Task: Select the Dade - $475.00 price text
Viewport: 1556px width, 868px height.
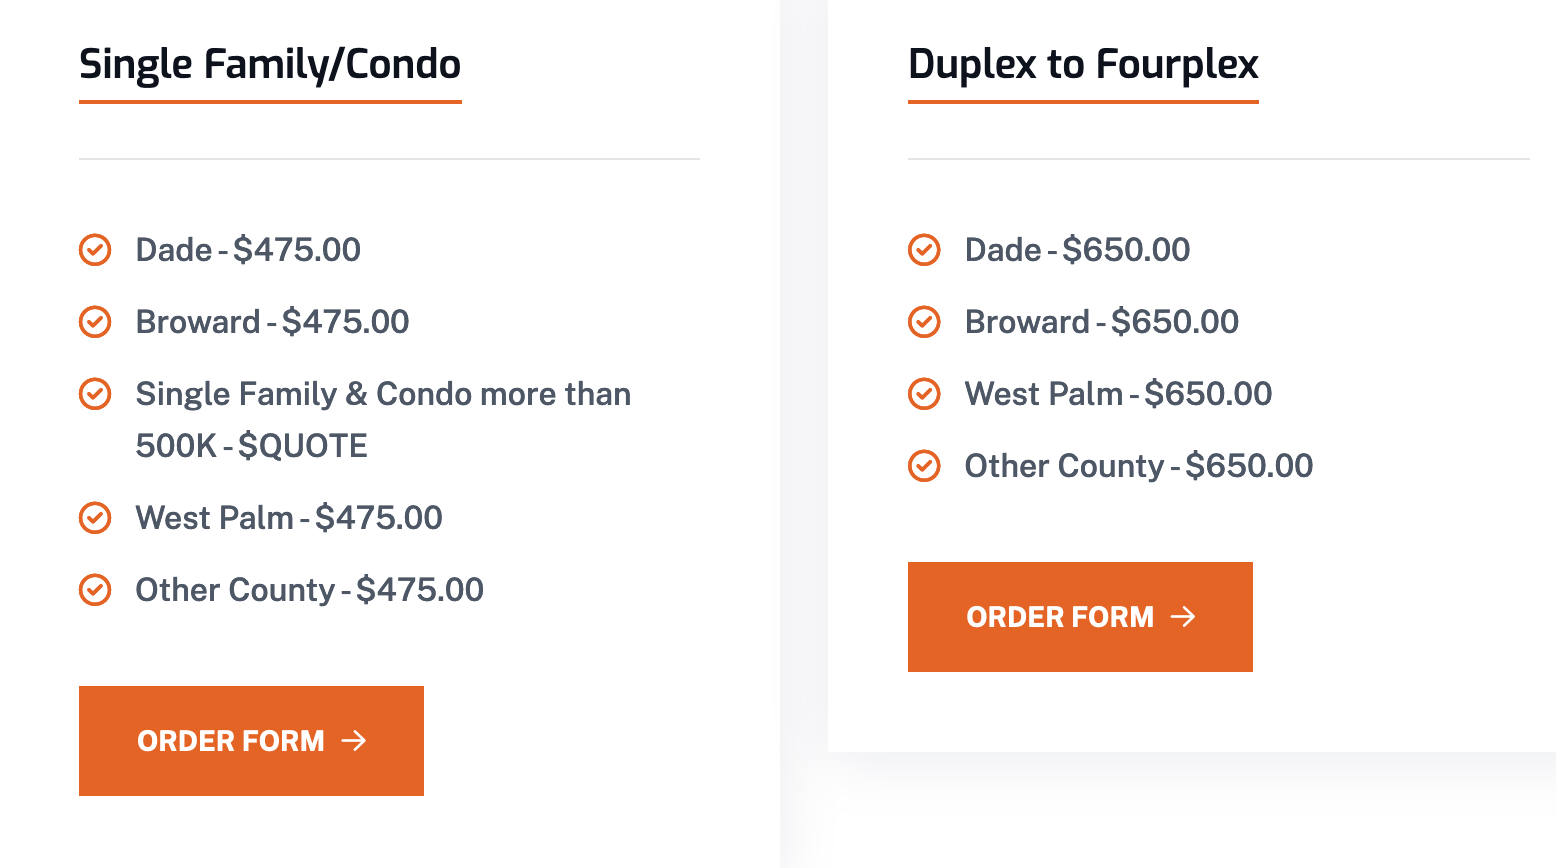Action: click(248, 250)
